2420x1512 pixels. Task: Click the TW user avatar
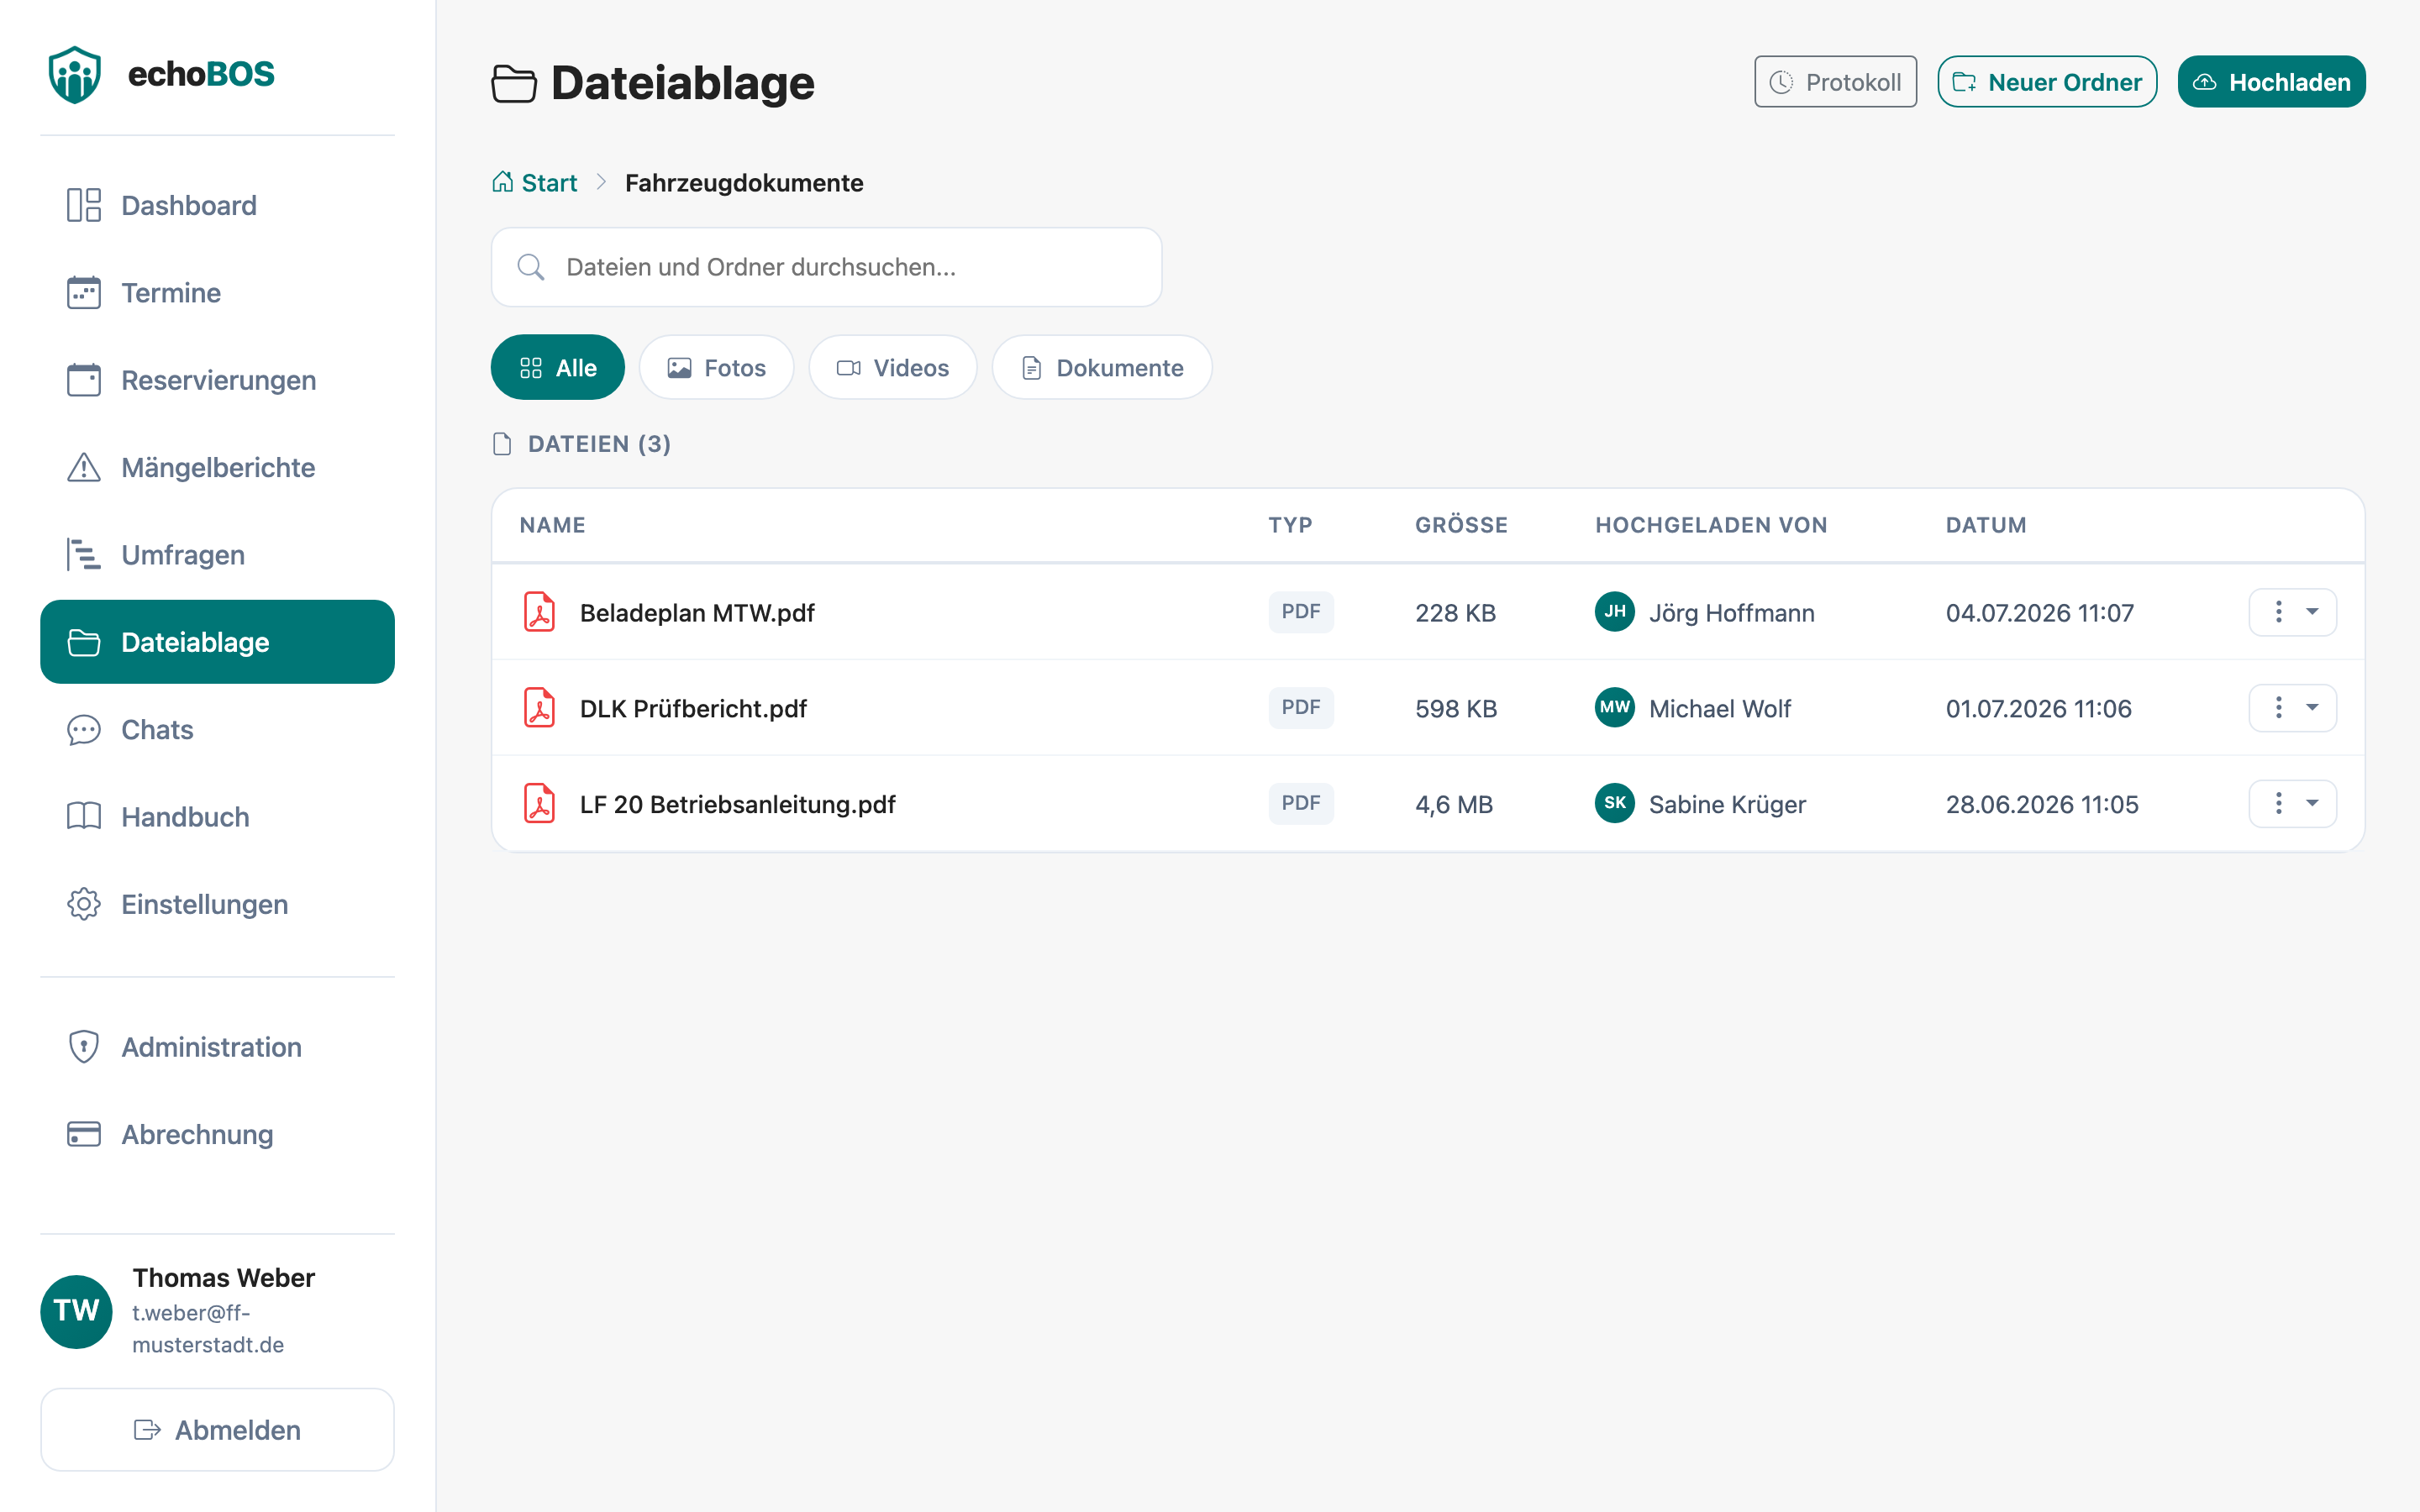(x=76, y=1311)
